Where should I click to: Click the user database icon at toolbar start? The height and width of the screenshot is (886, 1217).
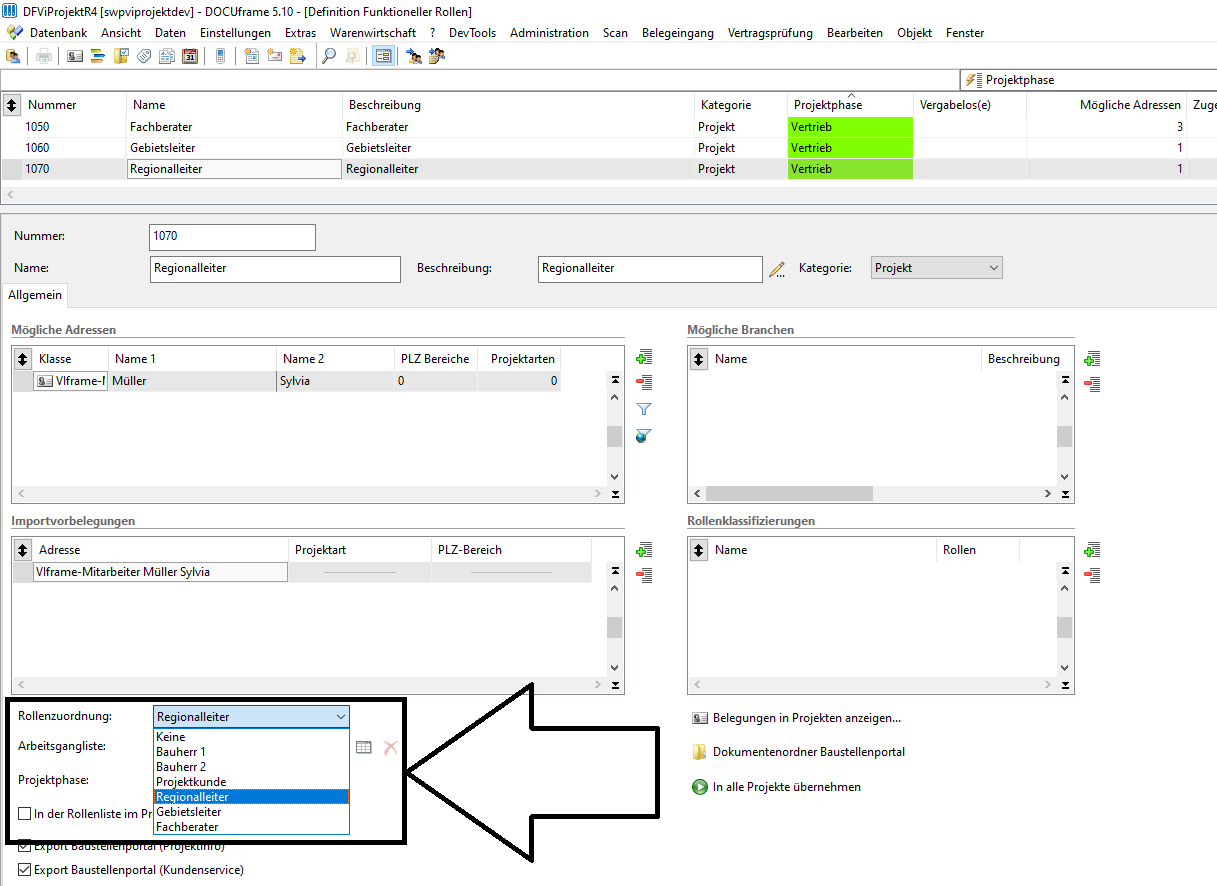point(13,56)
